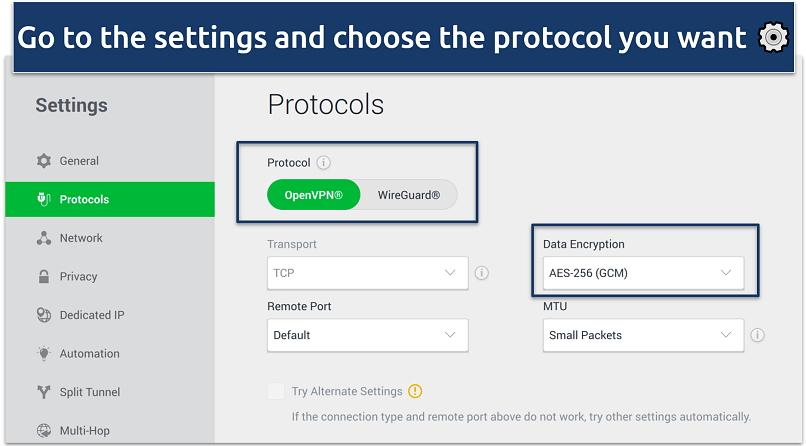Enable the Try Alternate Settings checkbox
This screenshot has width=806, height=446.
pos(275,391)
